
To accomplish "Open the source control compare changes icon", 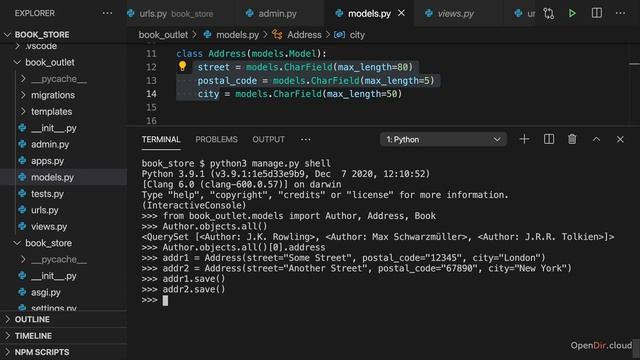I will (549, 13).
